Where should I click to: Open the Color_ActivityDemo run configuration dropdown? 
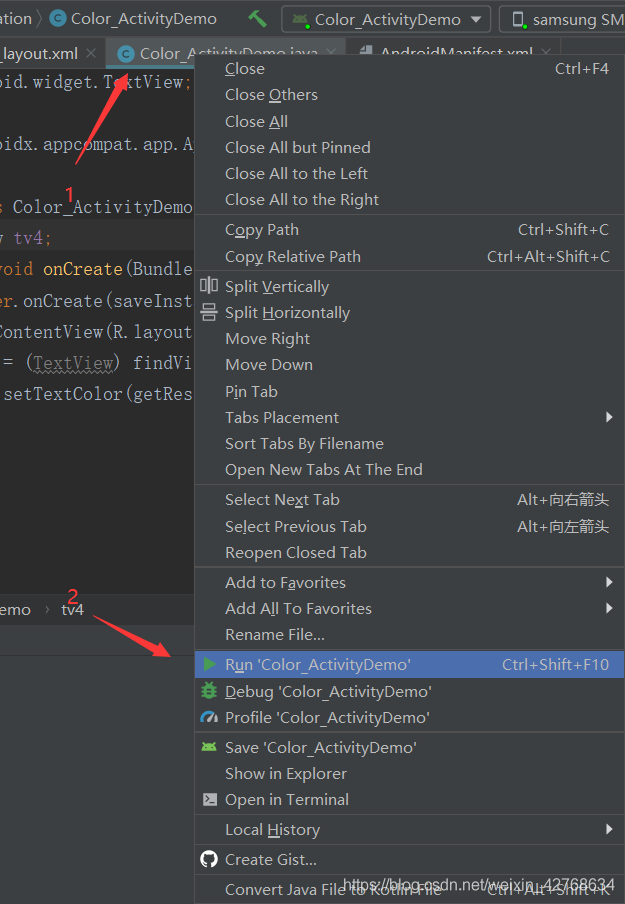(x=386, y=19)
